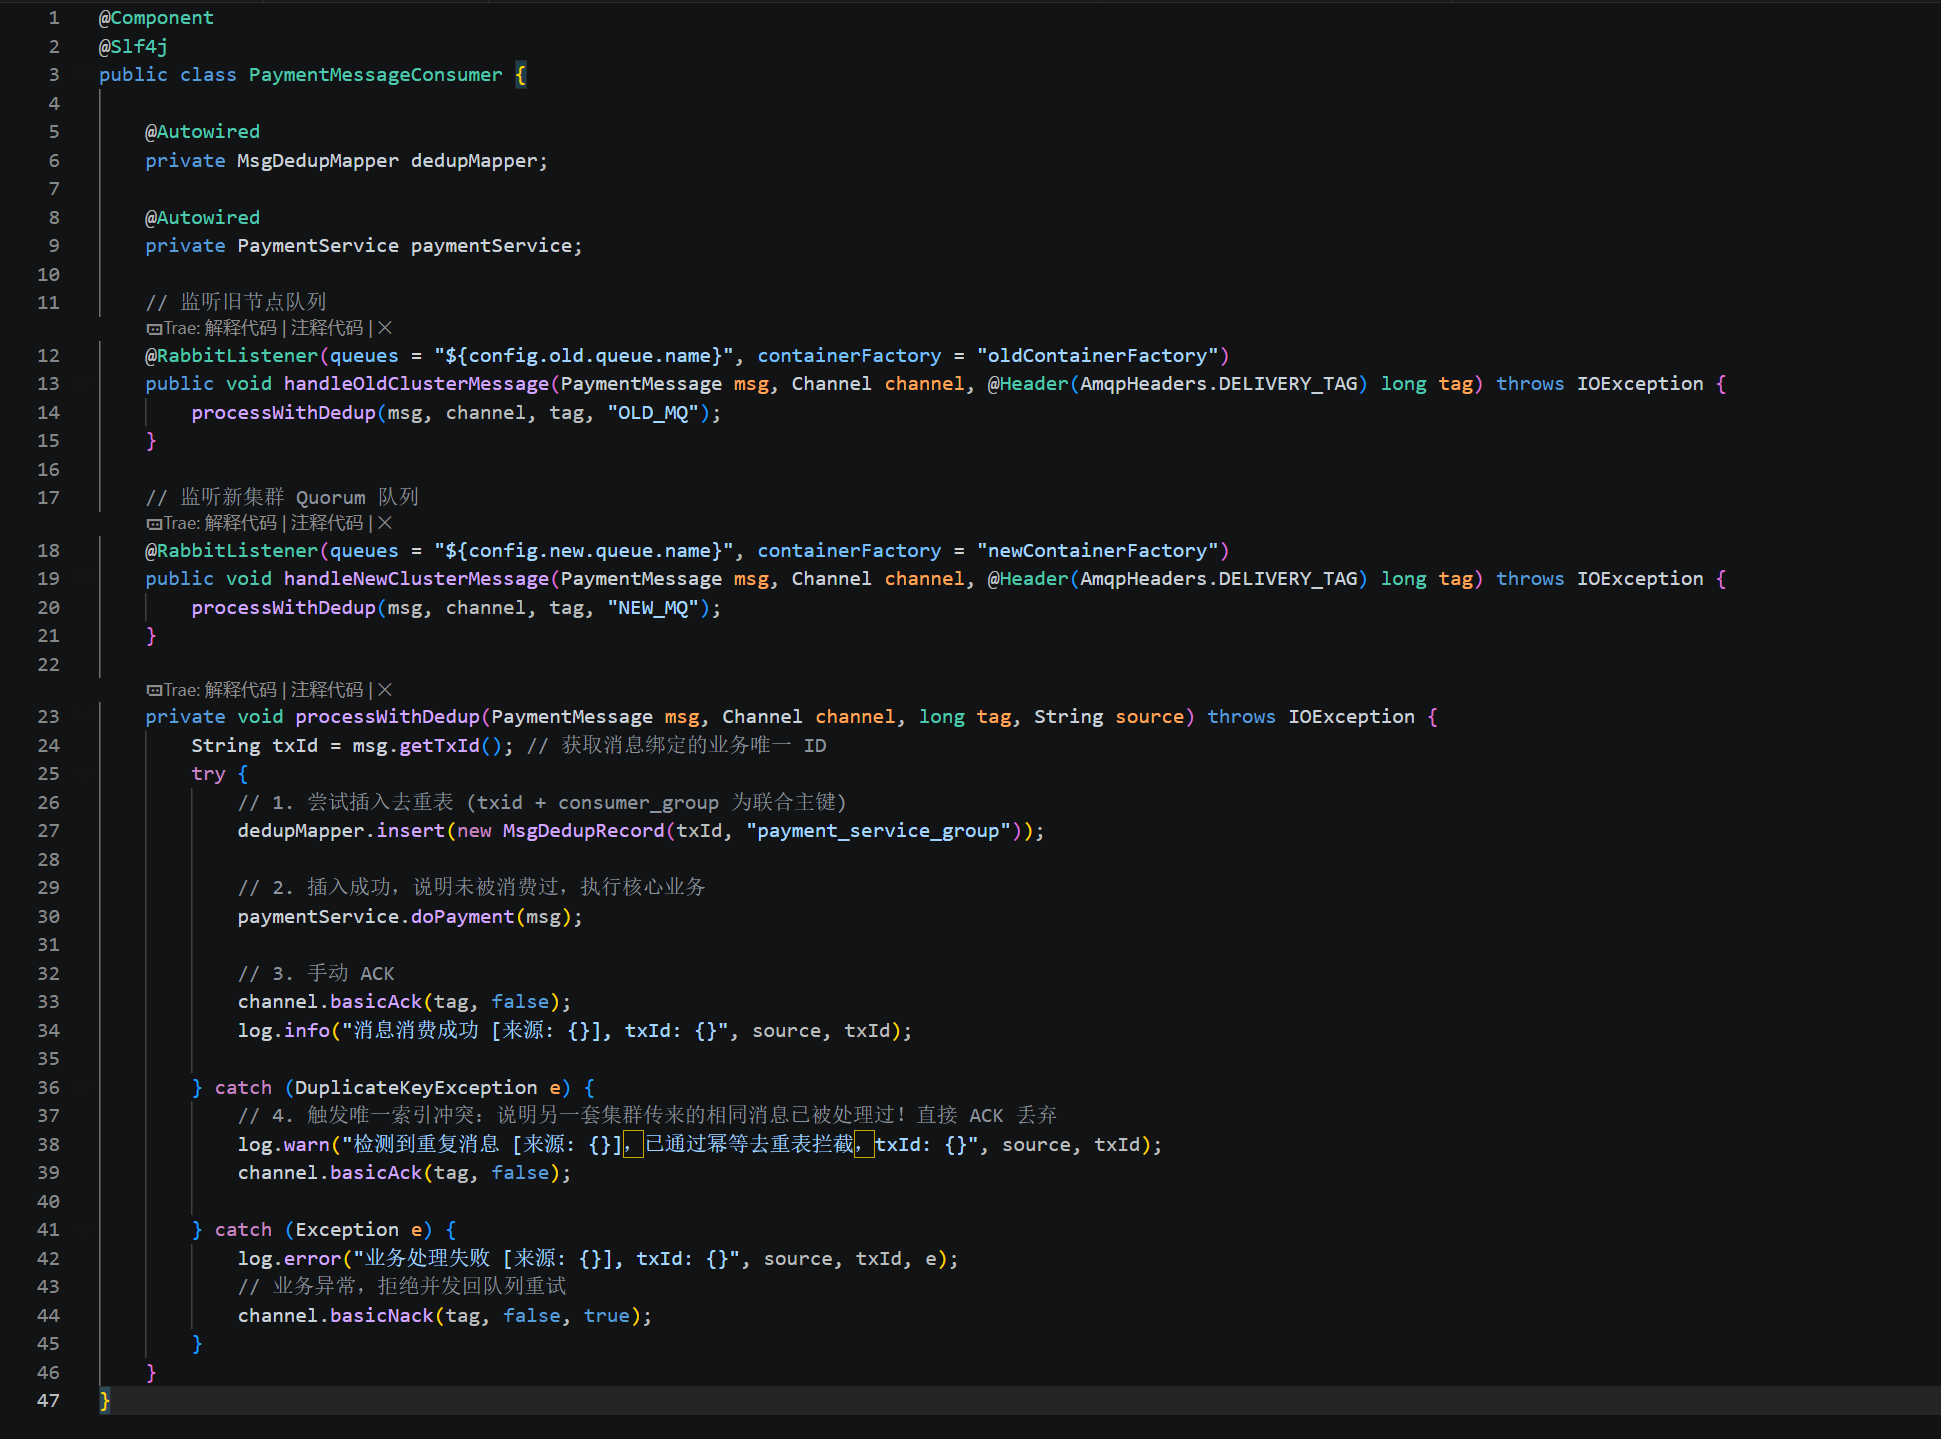The width and height of the screenshot is (1941, 1439).
Task: Click Trae icon above the oldContainerFactory listener
Action: point(154,328)
